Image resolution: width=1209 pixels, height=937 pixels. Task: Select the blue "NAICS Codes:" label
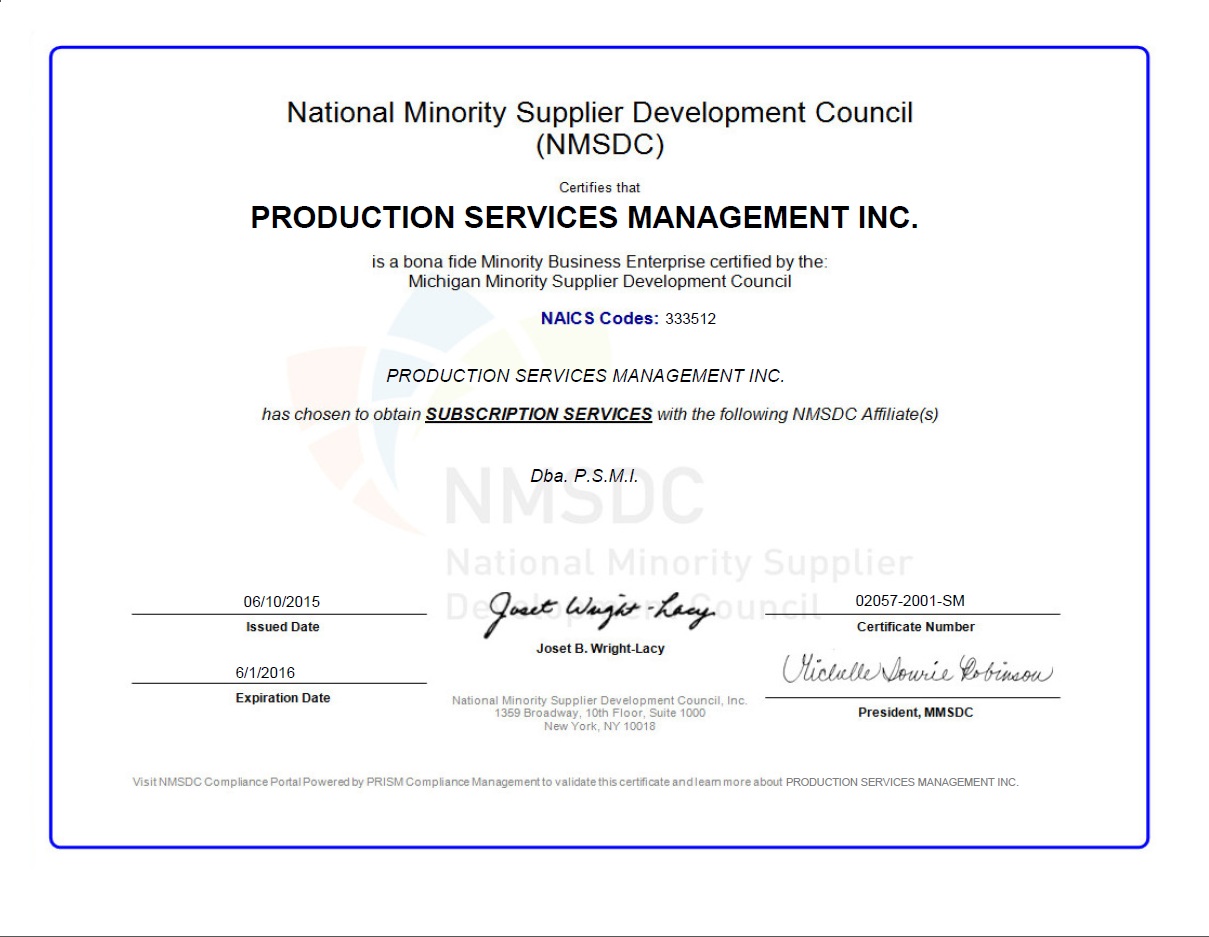point(600,319)
